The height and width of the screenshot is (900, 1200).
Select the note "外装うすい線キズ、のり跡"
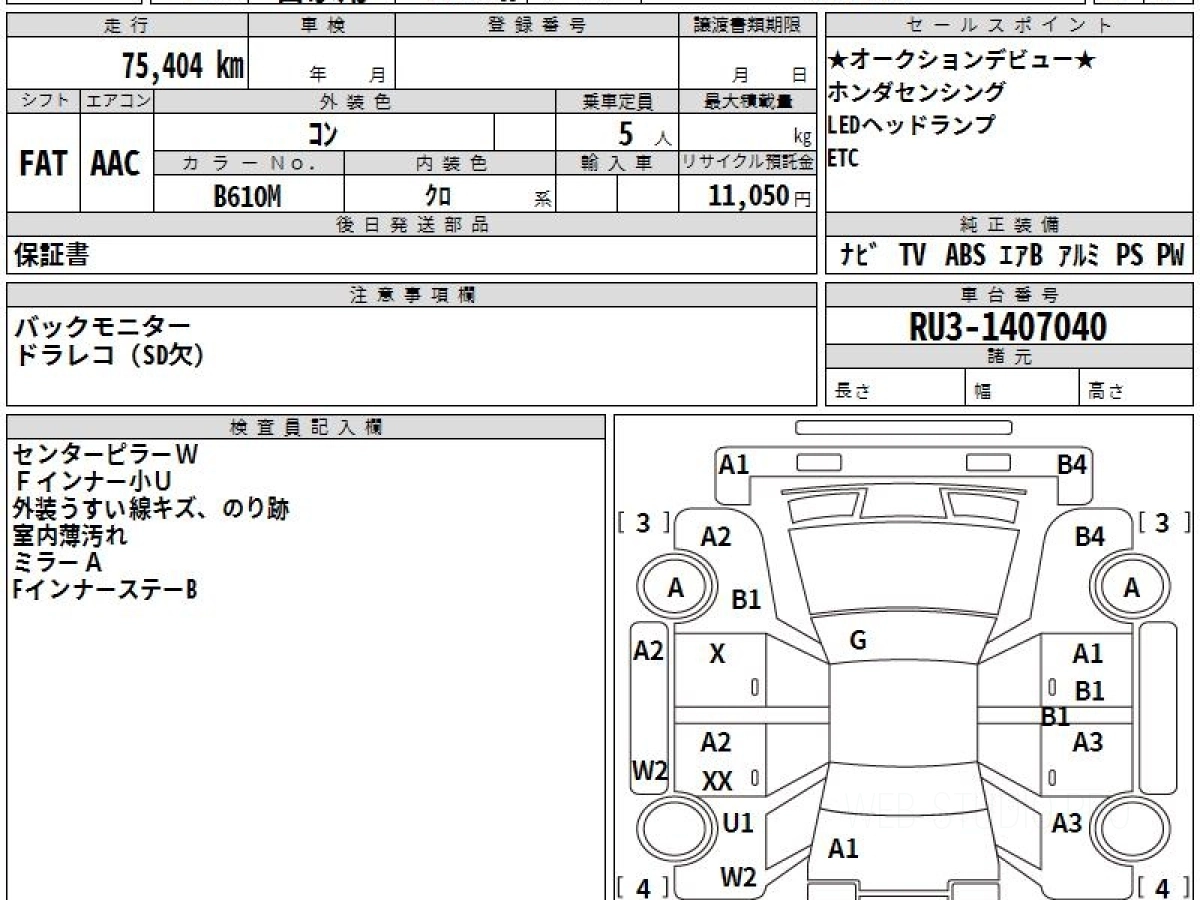click(x=151, y=508)
